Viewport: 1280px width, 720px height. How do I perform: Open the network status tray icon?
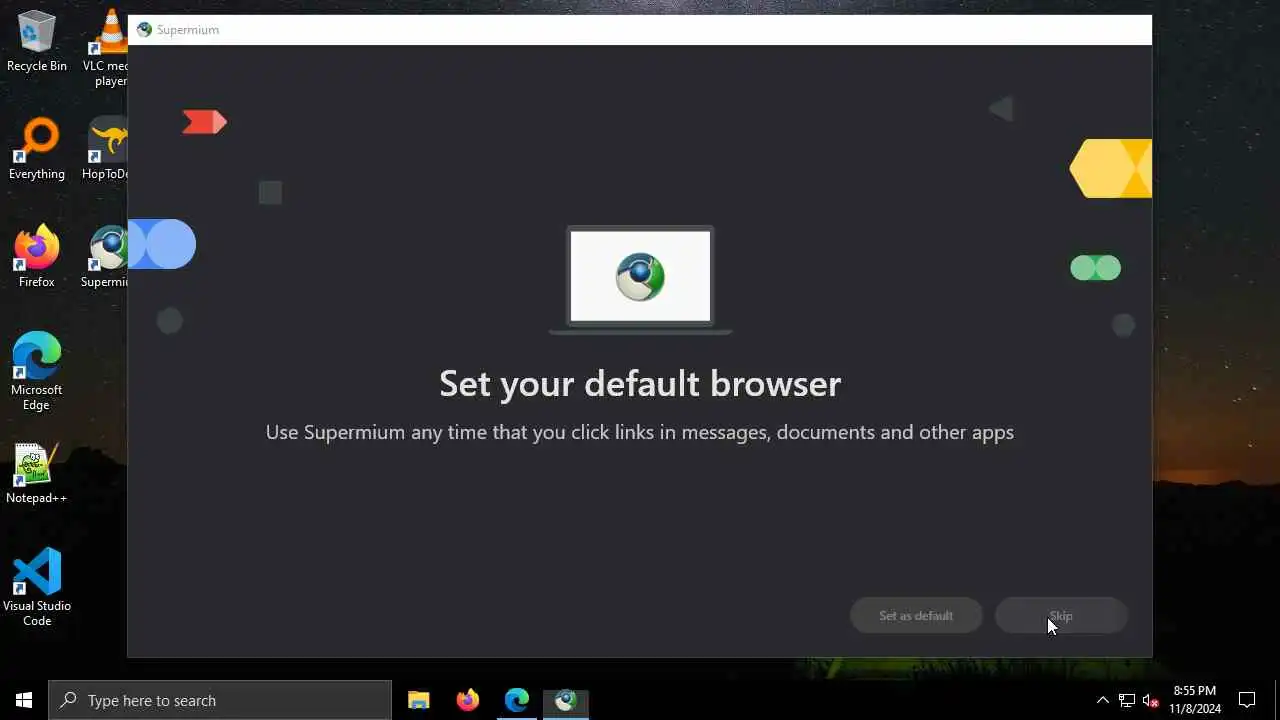1126,700
